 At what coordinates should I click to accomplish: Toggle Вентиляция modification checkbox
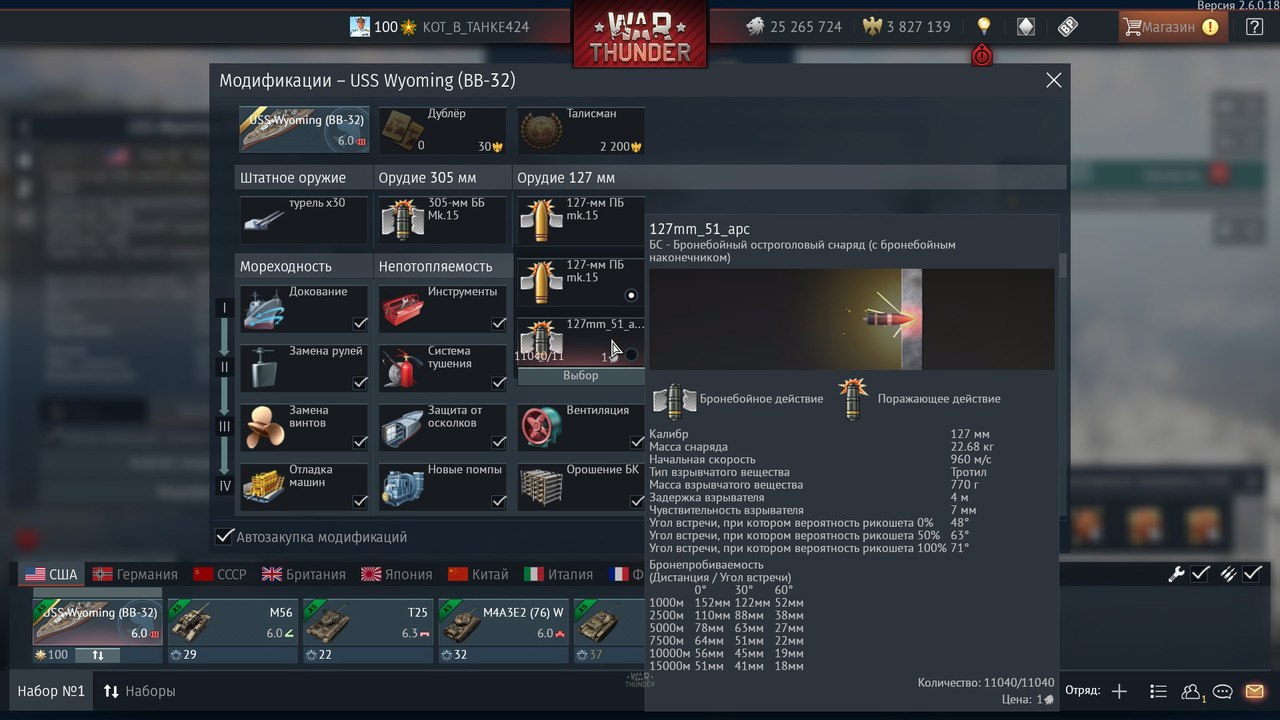(x=636, y=442)
